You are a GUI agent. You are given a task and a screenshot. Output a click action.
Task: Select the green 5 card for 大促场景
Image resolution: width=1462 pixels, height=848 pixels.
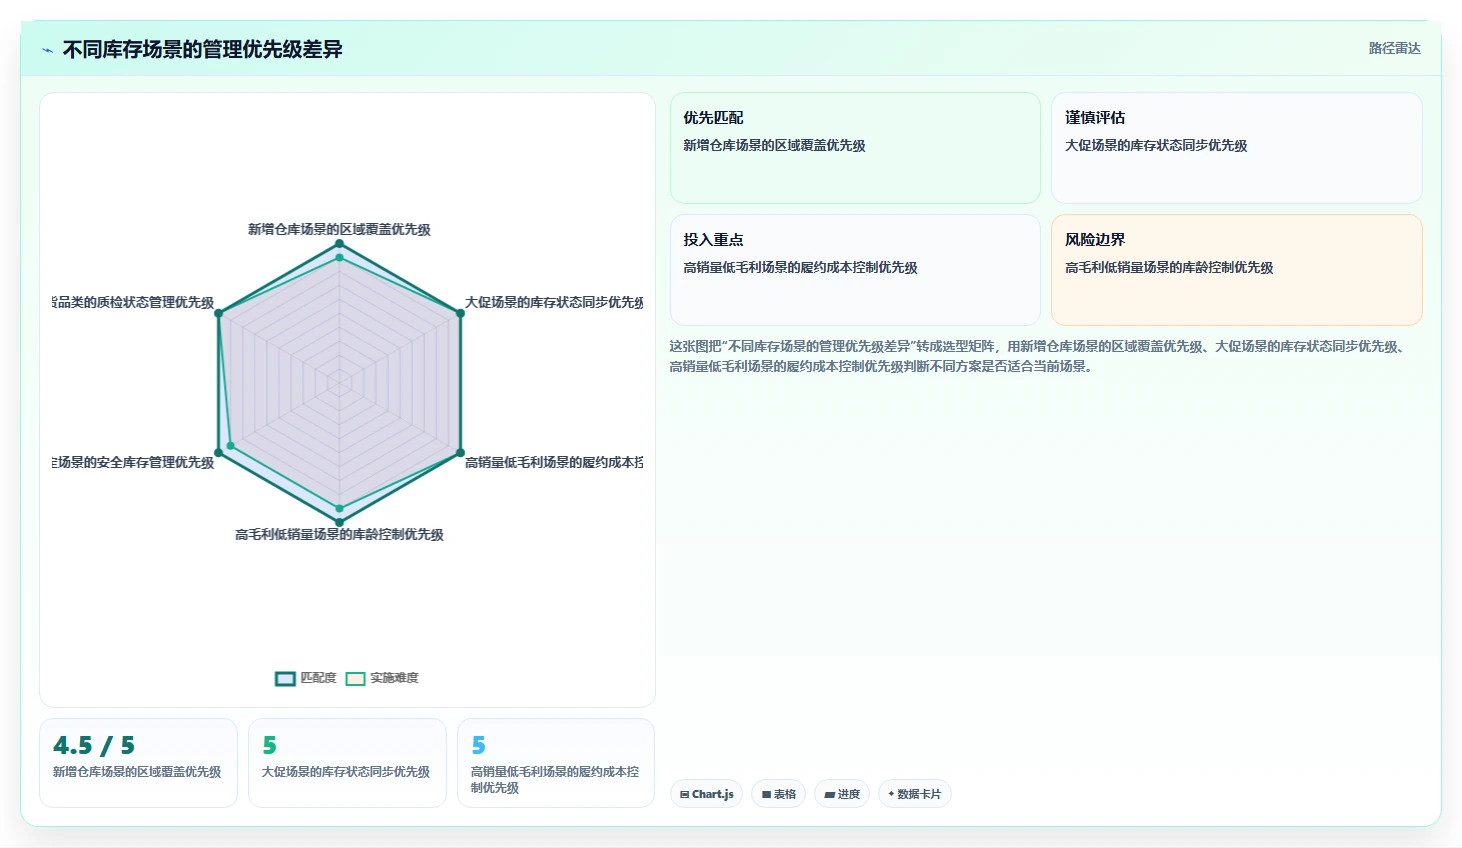[x=347, y=763]
